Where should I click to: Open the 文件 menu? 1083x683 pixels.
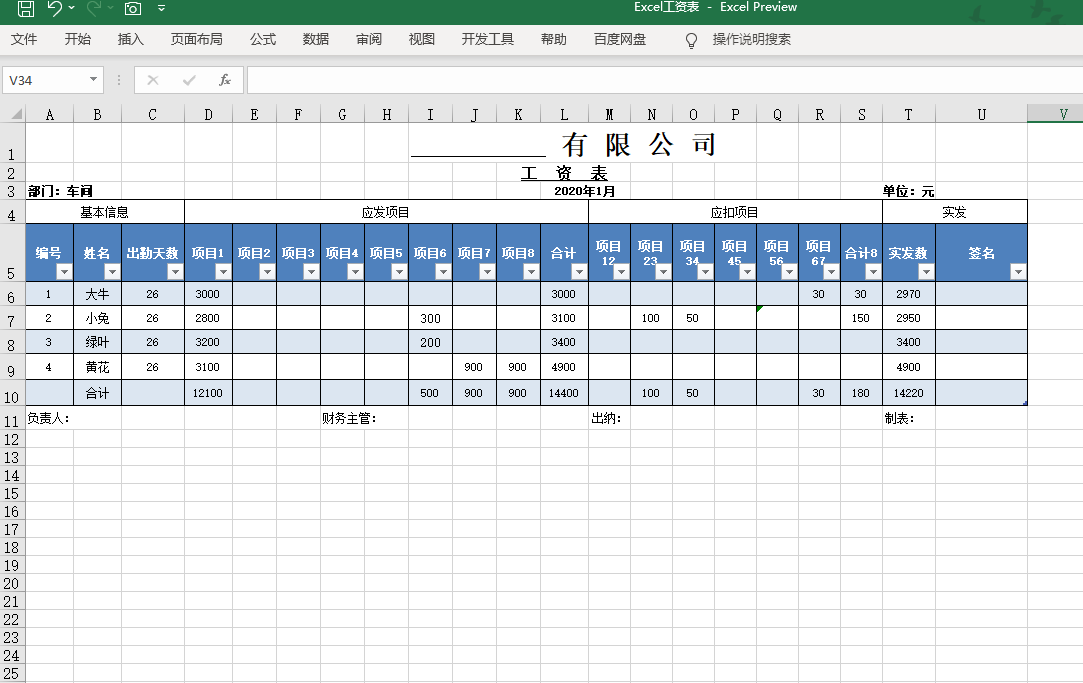[x=24, y=39]
